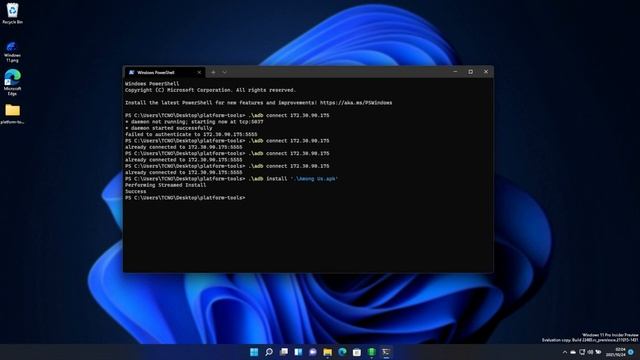Maximize the Windows Terminal window
The height and width of the screenshot is (360, 640).
coord(471,71)
